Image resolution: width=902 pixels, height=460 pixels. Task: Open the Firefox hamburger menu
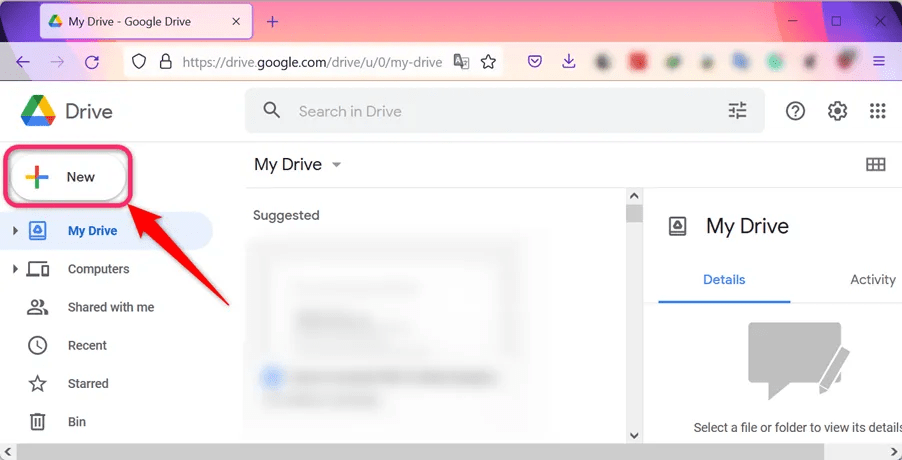point(879,61)
